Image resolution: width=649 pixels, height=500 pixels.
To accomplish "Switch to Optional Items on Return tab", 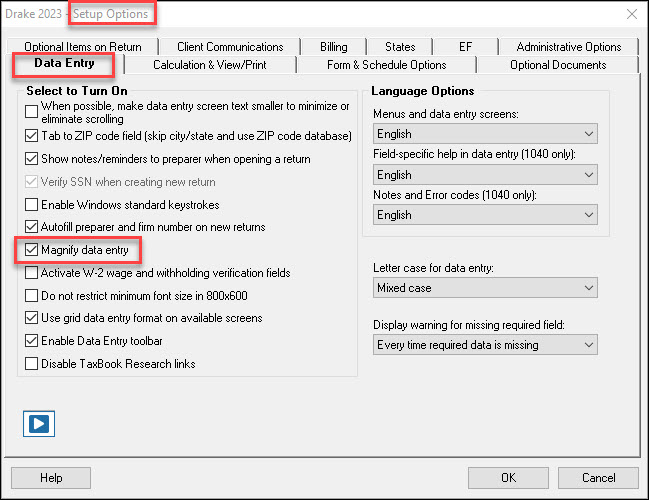I will click(x=83, y=47).
